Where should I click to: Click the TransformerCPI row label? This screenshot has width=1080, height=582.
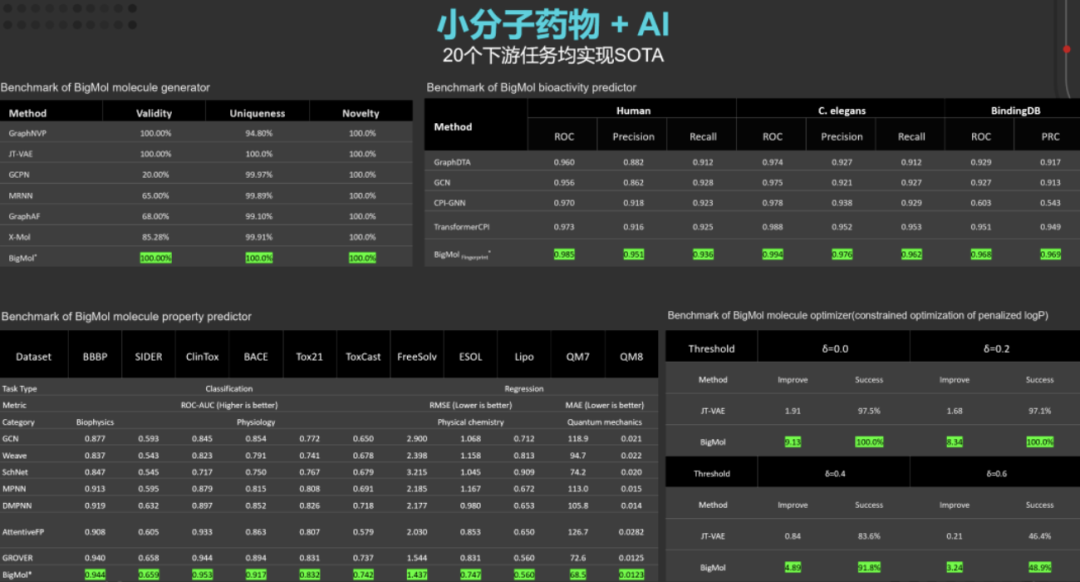[462, 227]
